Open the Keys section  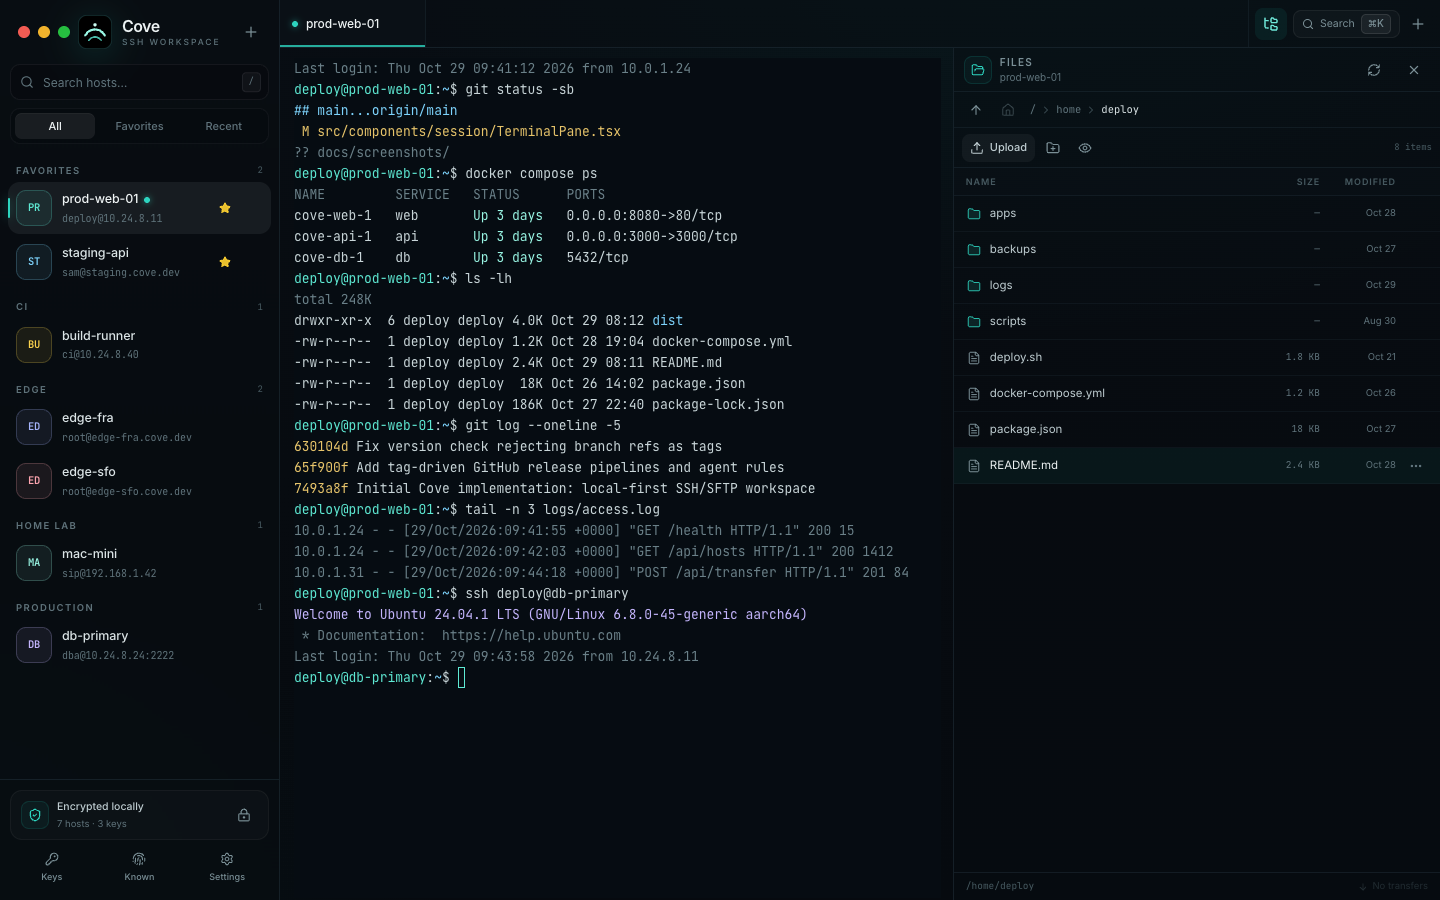52,866
